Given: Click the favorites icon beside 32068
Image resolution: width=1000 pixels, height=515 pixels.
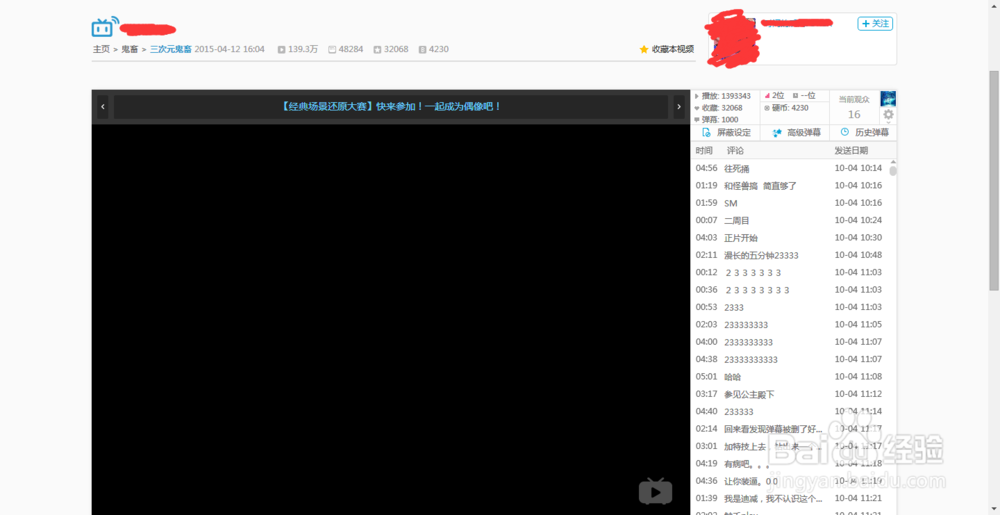Looking at the screenshot, I should click(x=378, y=49).
